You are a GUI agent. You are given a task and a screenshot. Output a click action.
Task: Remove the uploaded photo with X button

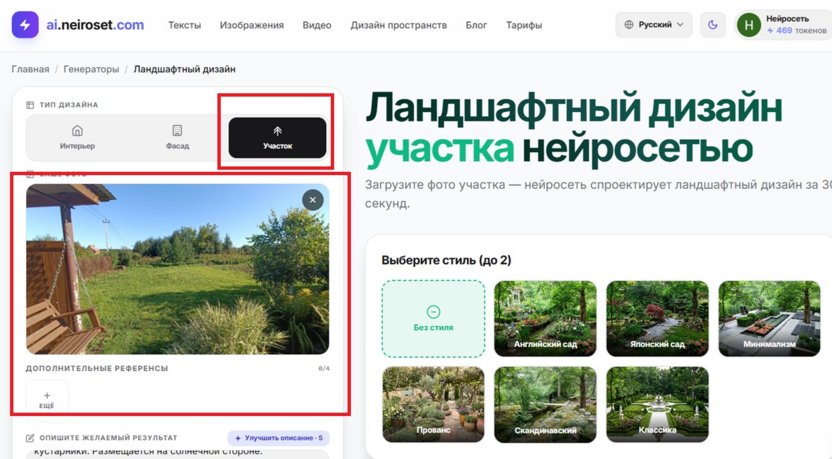click(313, 200)
